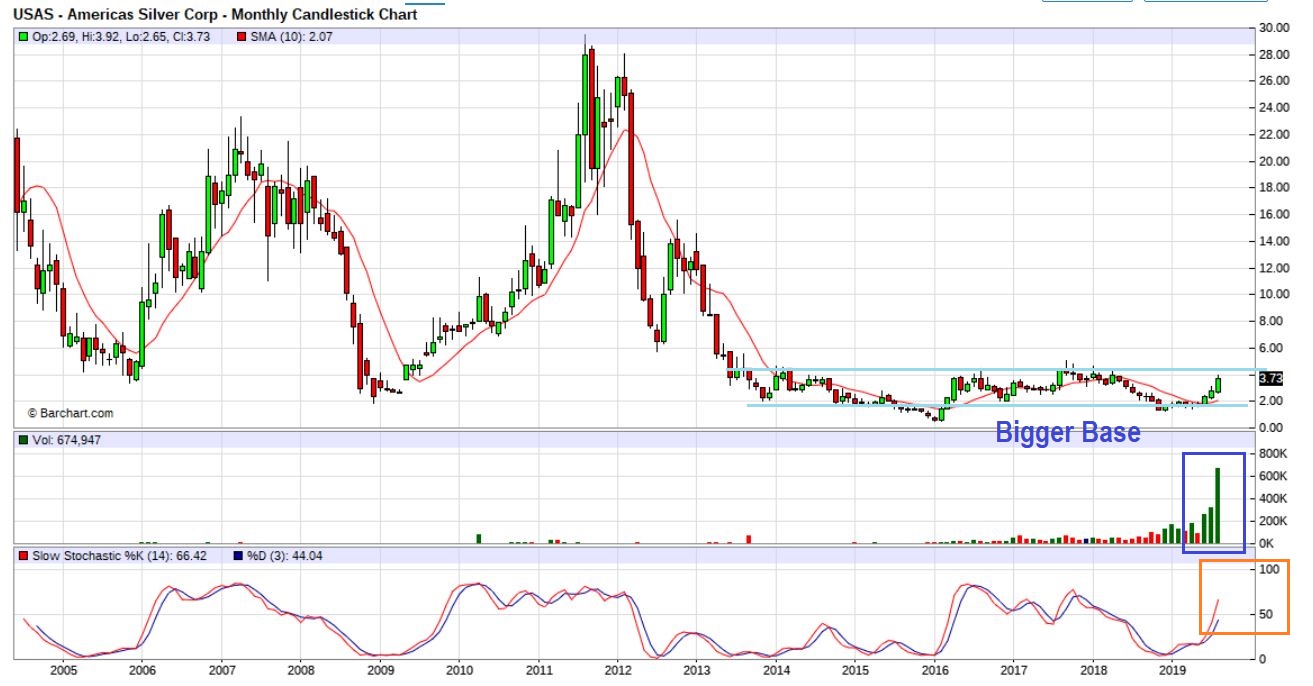Click the %D (3): 44.04 label
The width and height of the screenshot is (1313, 686).
[x=286, y=556]
